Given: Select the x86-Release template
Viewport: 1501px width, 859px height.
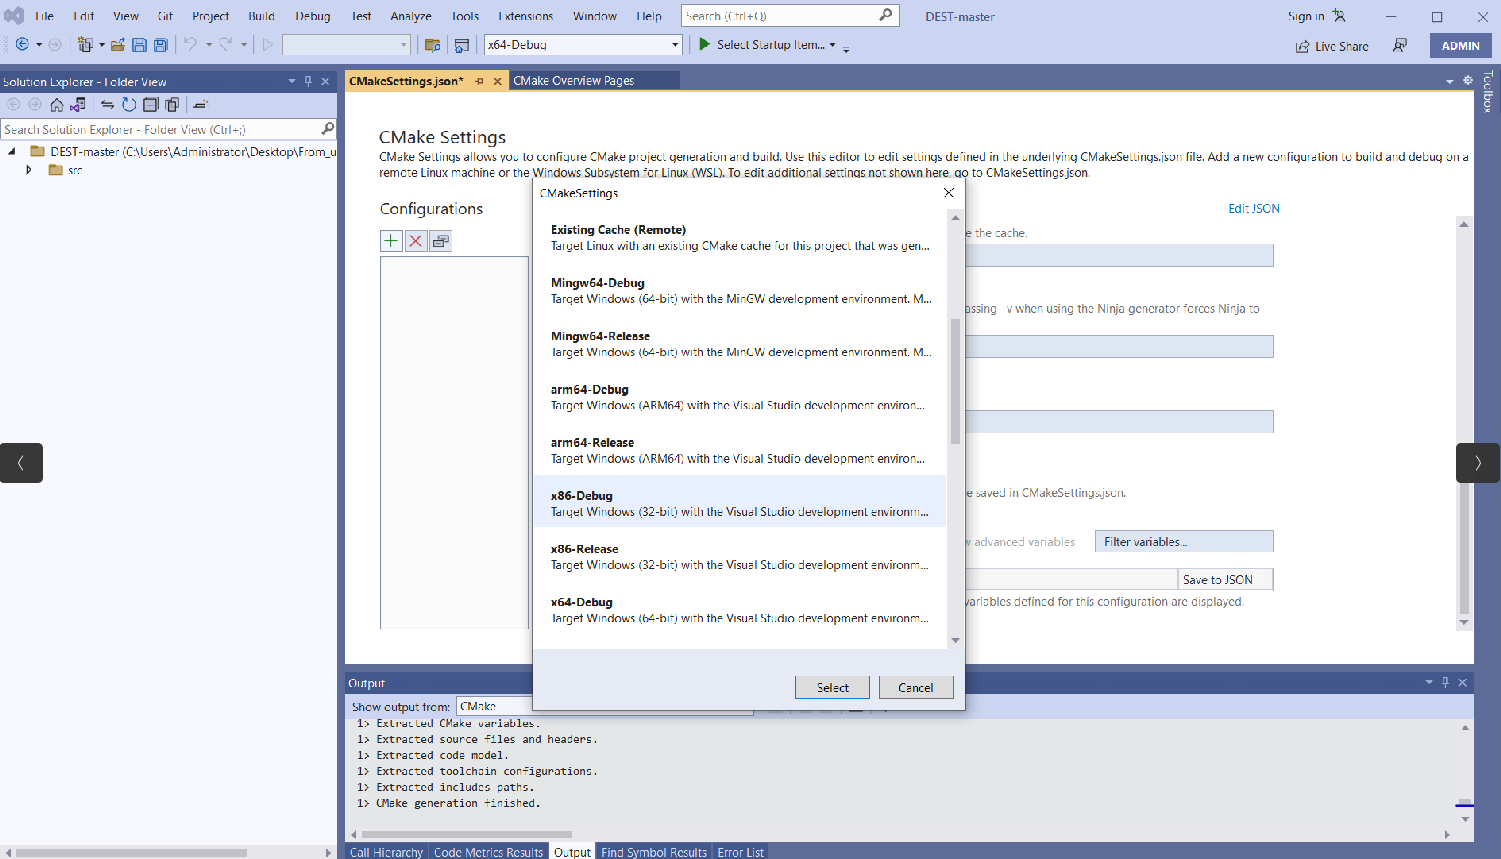Looking at the screenshot, I should pos(740,557).
